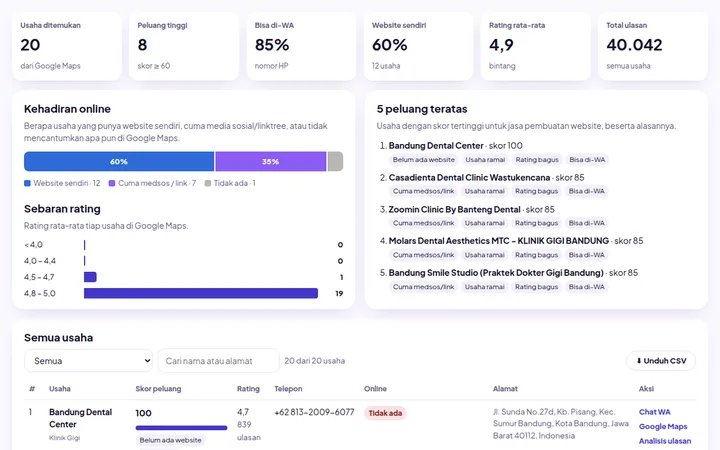Screen dimensions: 720x450
Task: Click the score 100 progress bar in table
Action: point(181,428)
